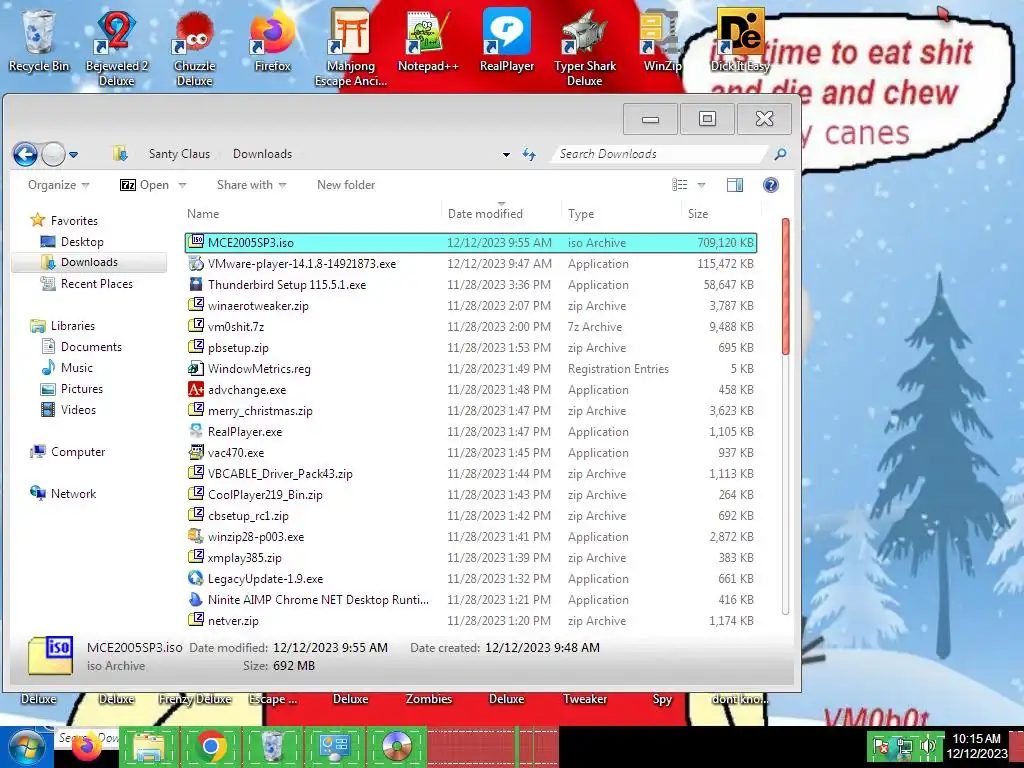The height and width of the screenshot is (768, 1024).
Task: Open the taskbar clock showing 10:15 AM
Action: (976, 746)
